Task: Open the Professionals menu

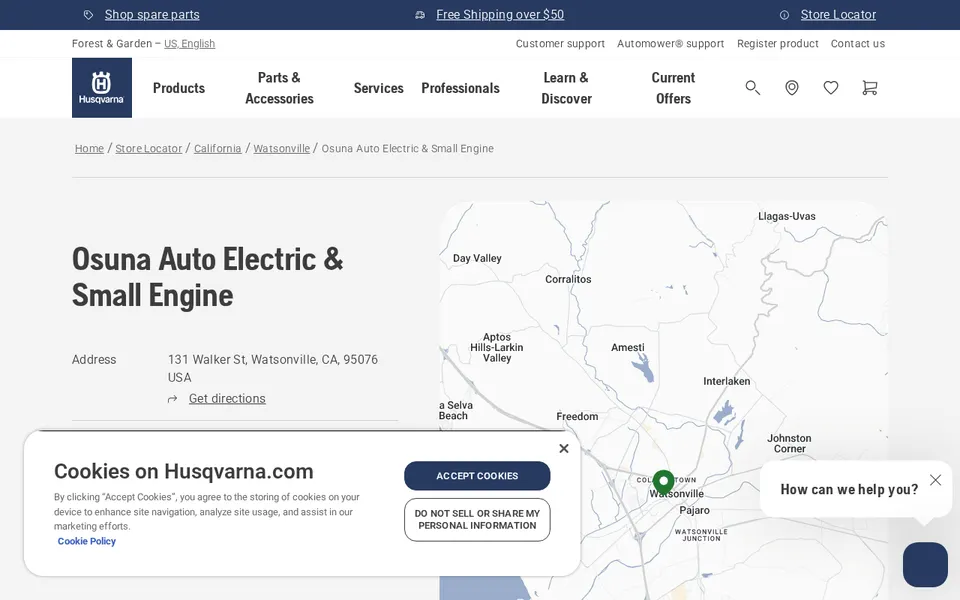Action: coord(460,88)
